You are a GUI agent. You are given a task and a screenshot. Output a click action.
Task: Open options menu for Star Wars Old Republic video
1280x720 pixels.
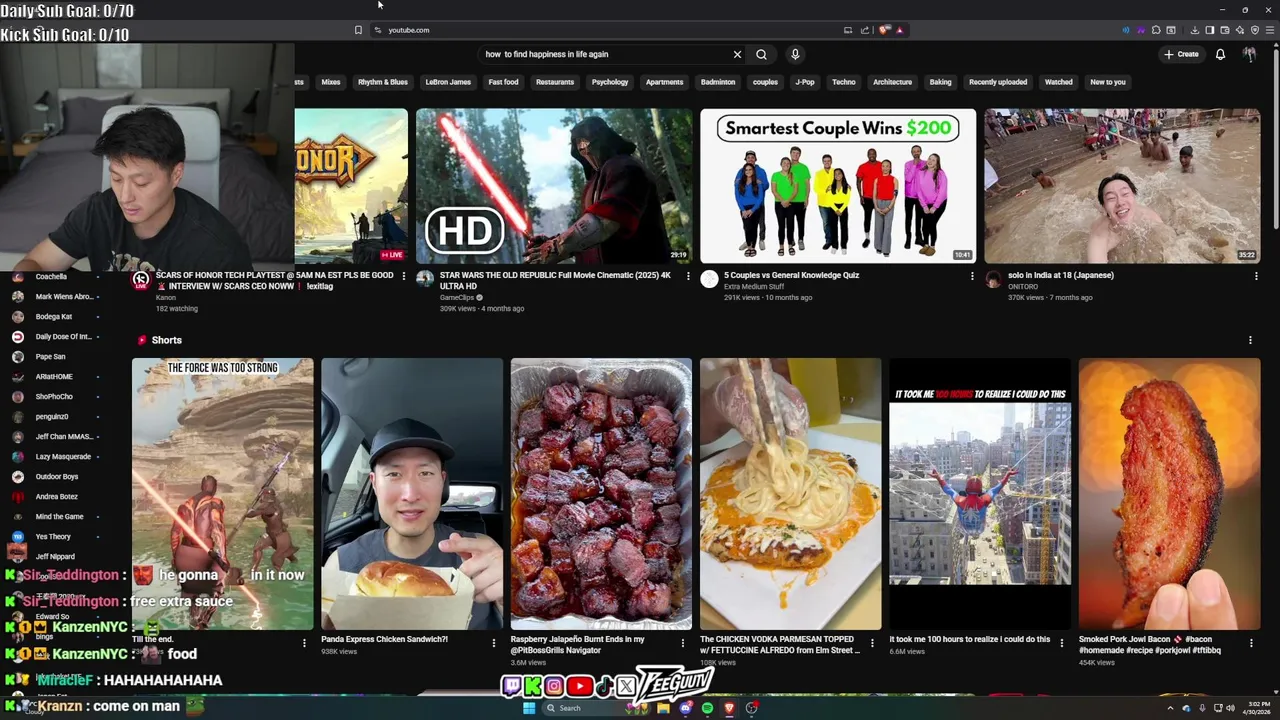(x=688, y=276)
